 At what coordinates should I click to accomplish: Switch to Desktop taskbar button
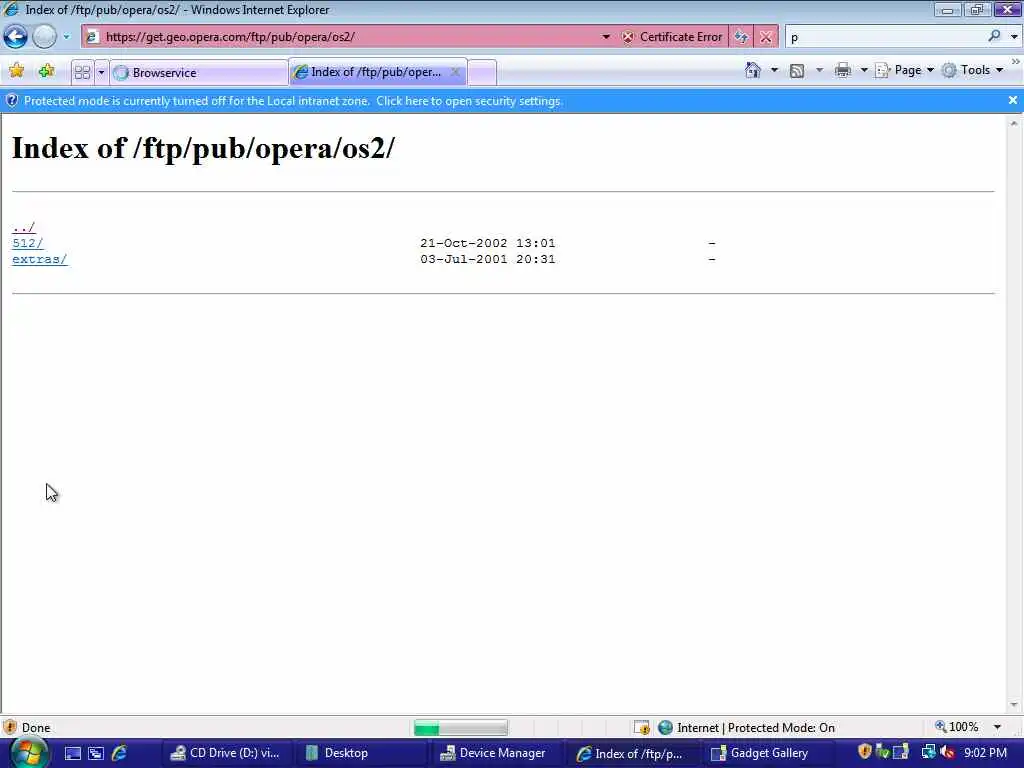tap(360, 753)
